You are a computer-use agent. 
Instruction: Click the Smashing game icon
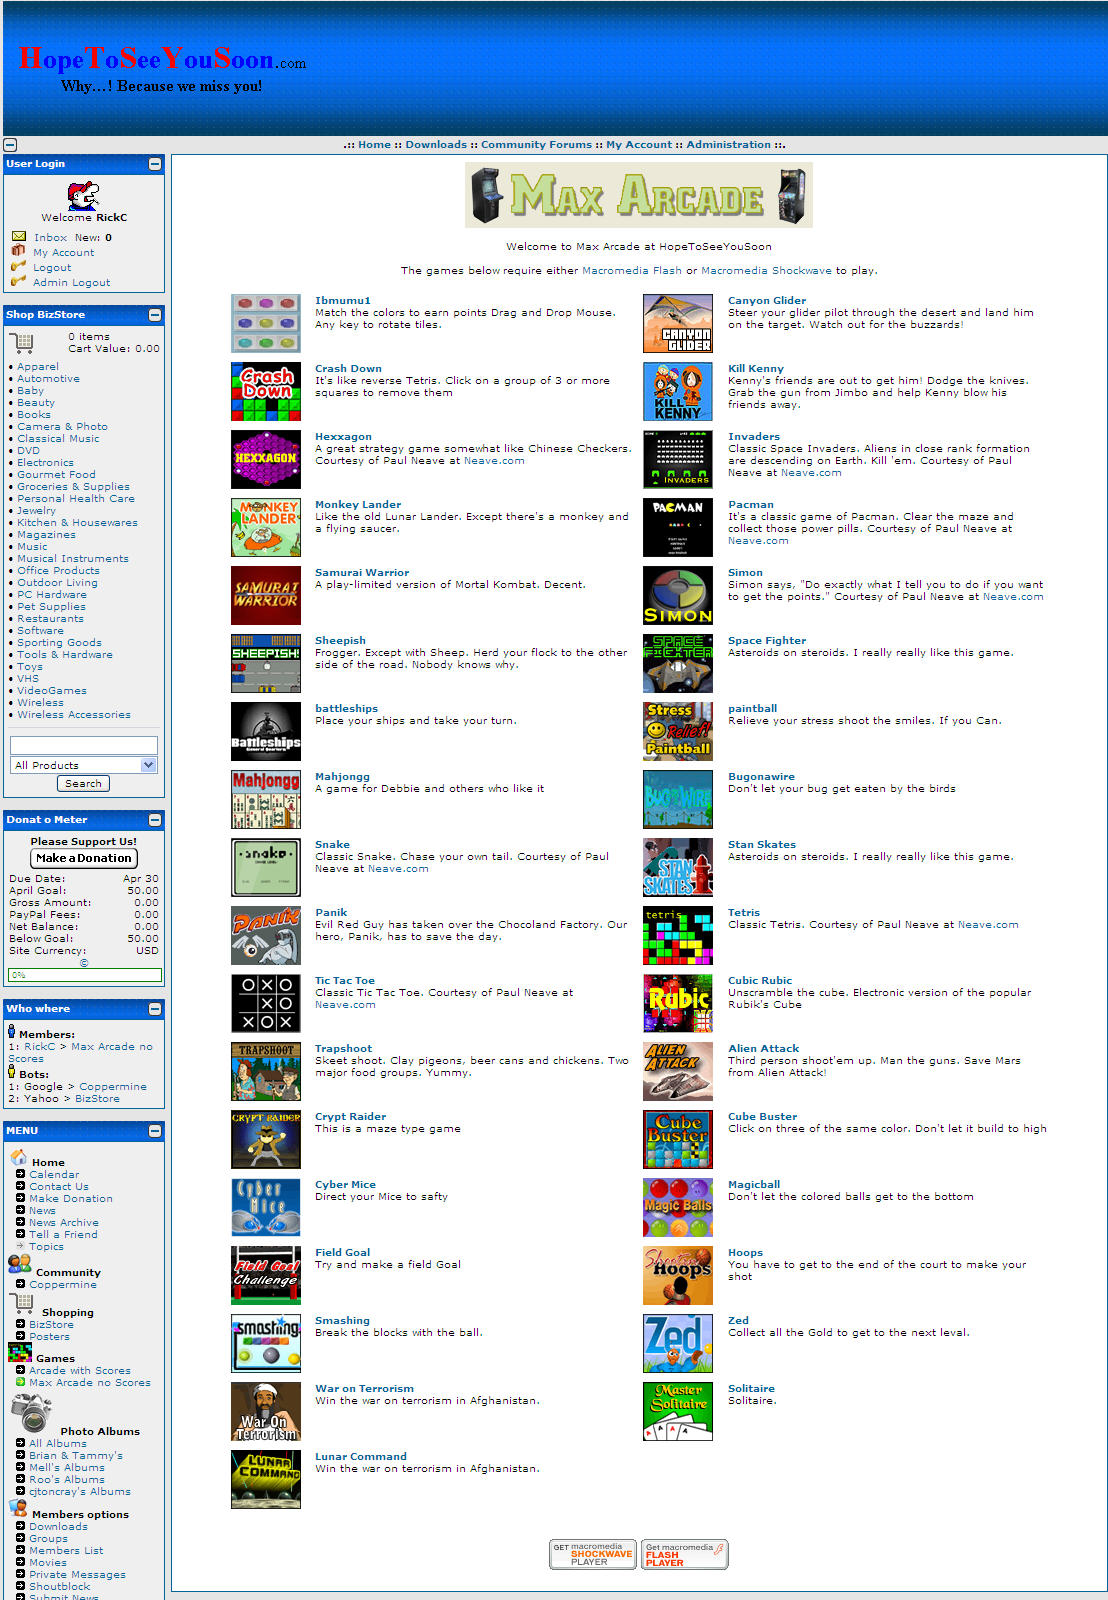click(x=266, y=1344)
